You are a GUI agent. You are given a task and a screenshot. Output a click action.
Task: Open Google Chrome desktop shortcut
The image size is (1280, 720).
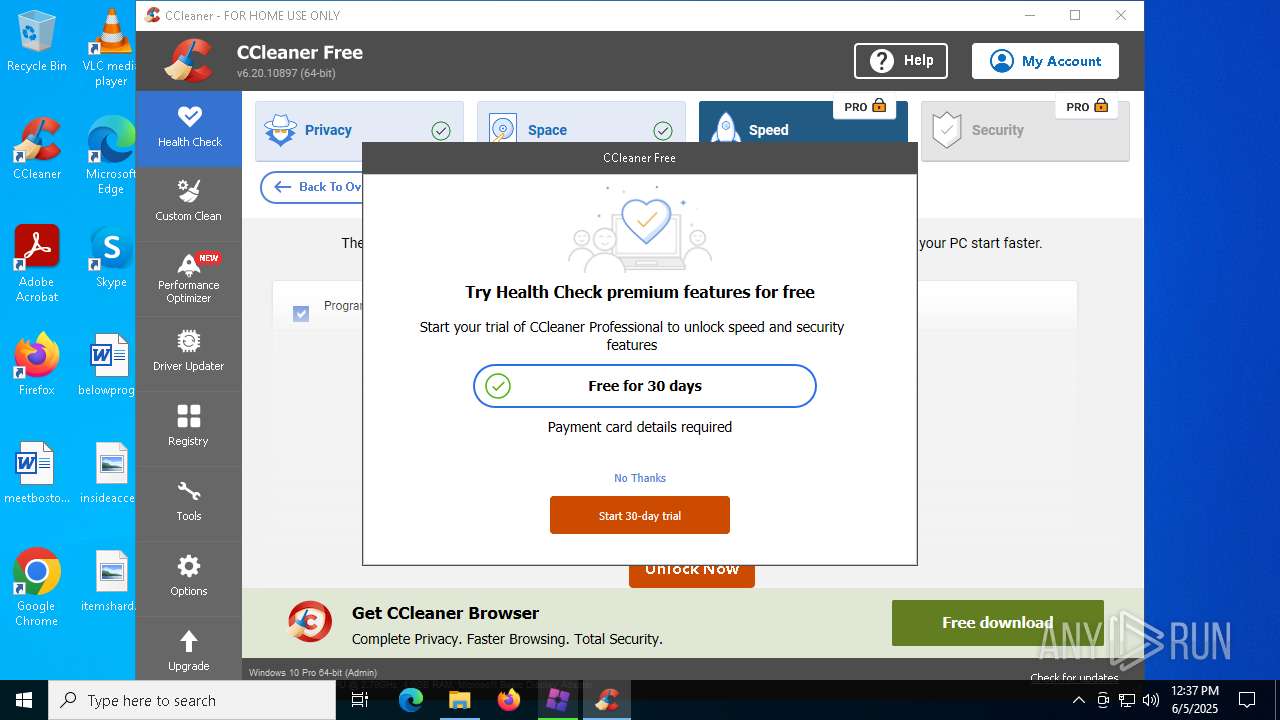[37, 588]
